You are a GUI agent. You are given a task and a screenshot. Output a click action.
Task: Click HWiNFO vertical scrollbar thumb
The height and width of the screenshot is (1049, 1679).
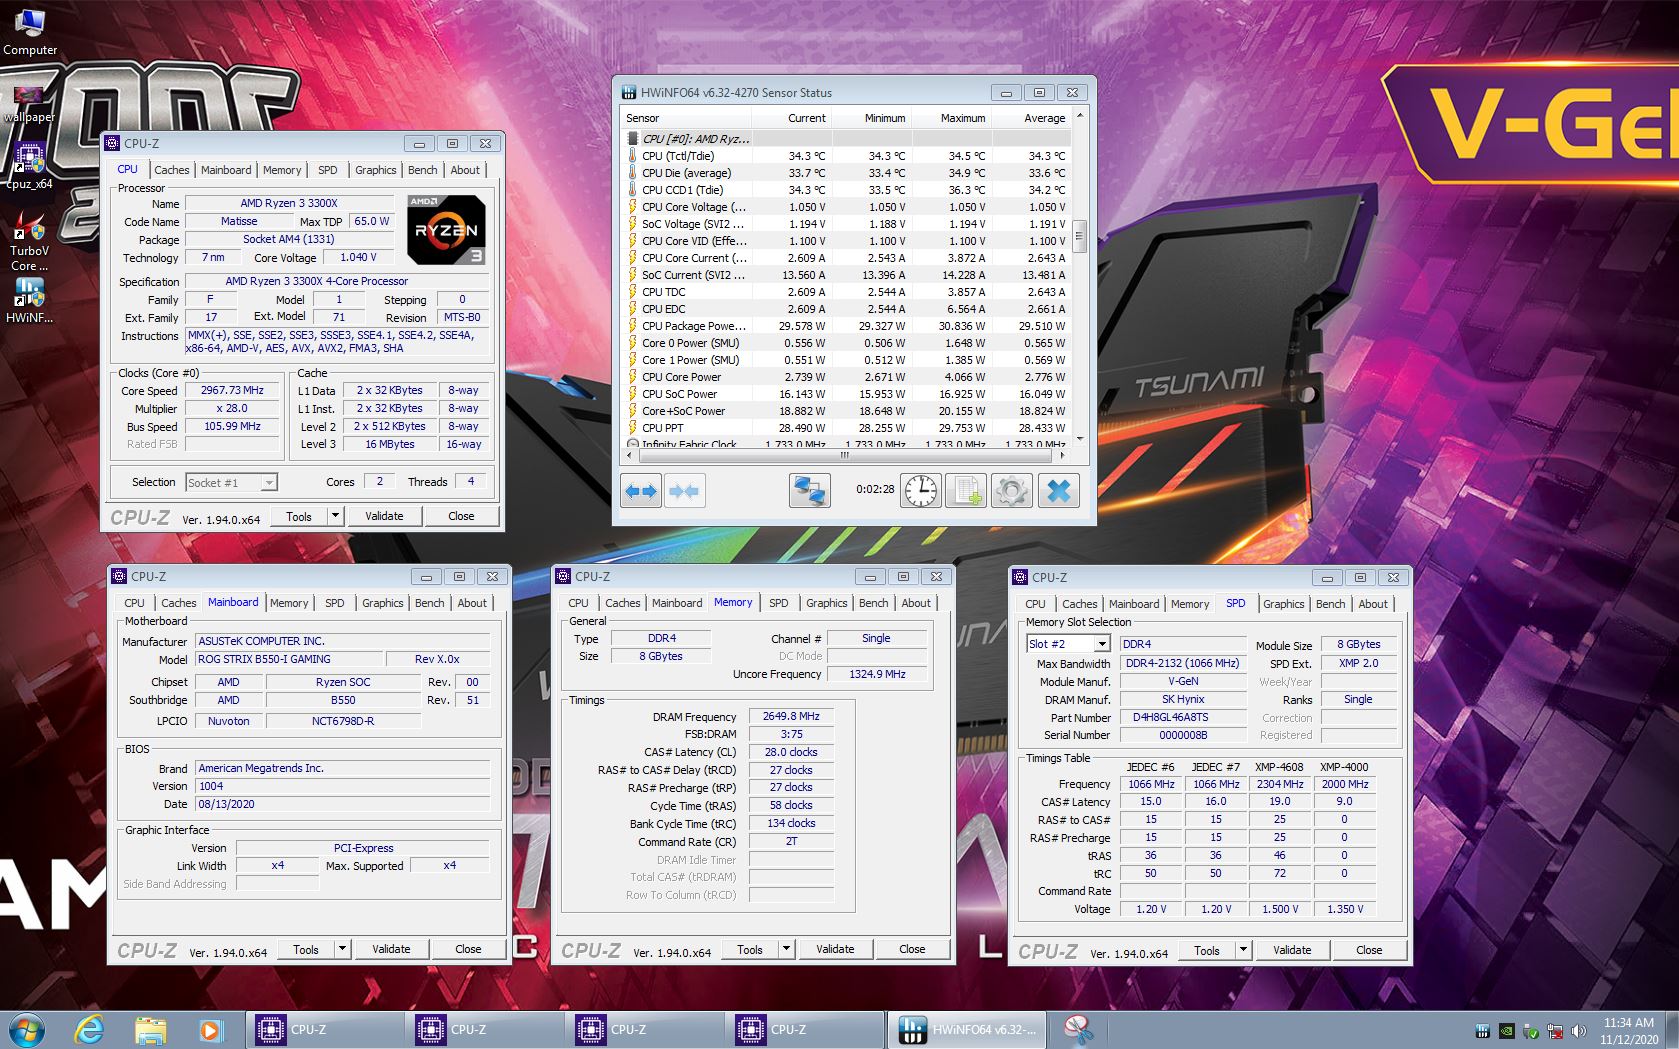1079,238
